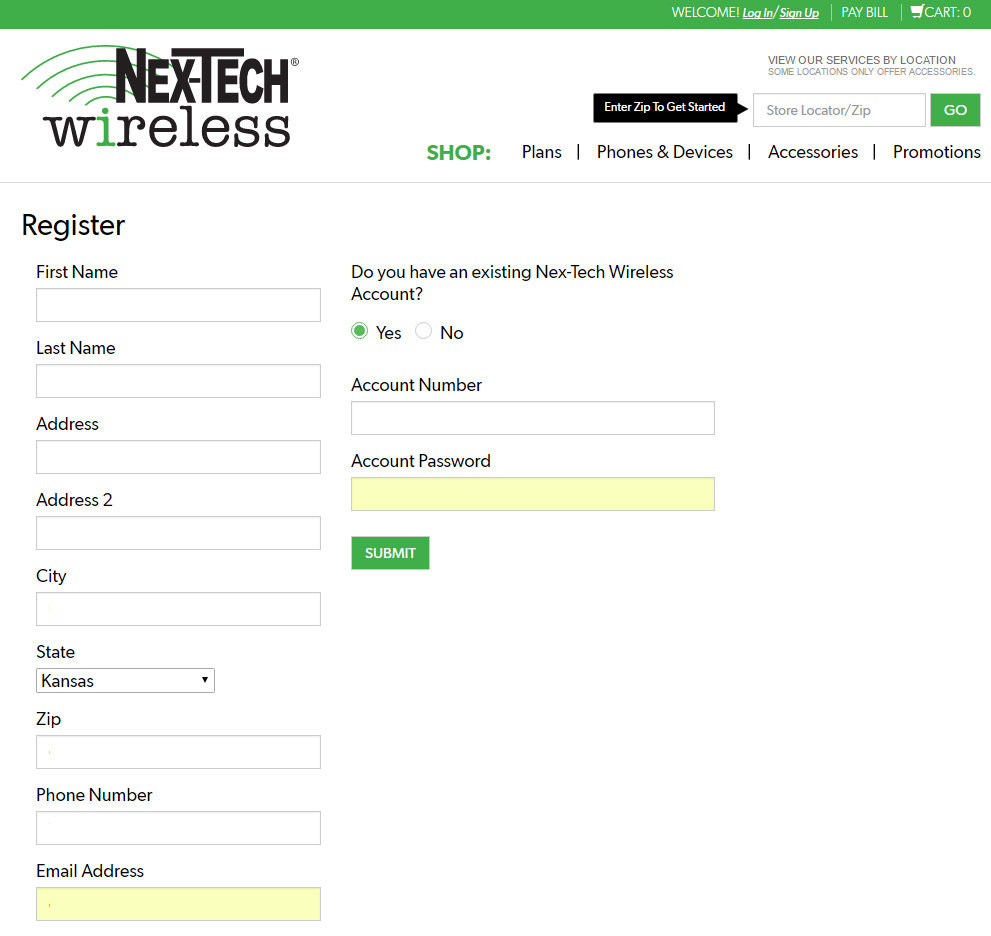991x936 pixels.
Task: Open the State dropdown showing Kansas
Action: (x=125, y=681)
